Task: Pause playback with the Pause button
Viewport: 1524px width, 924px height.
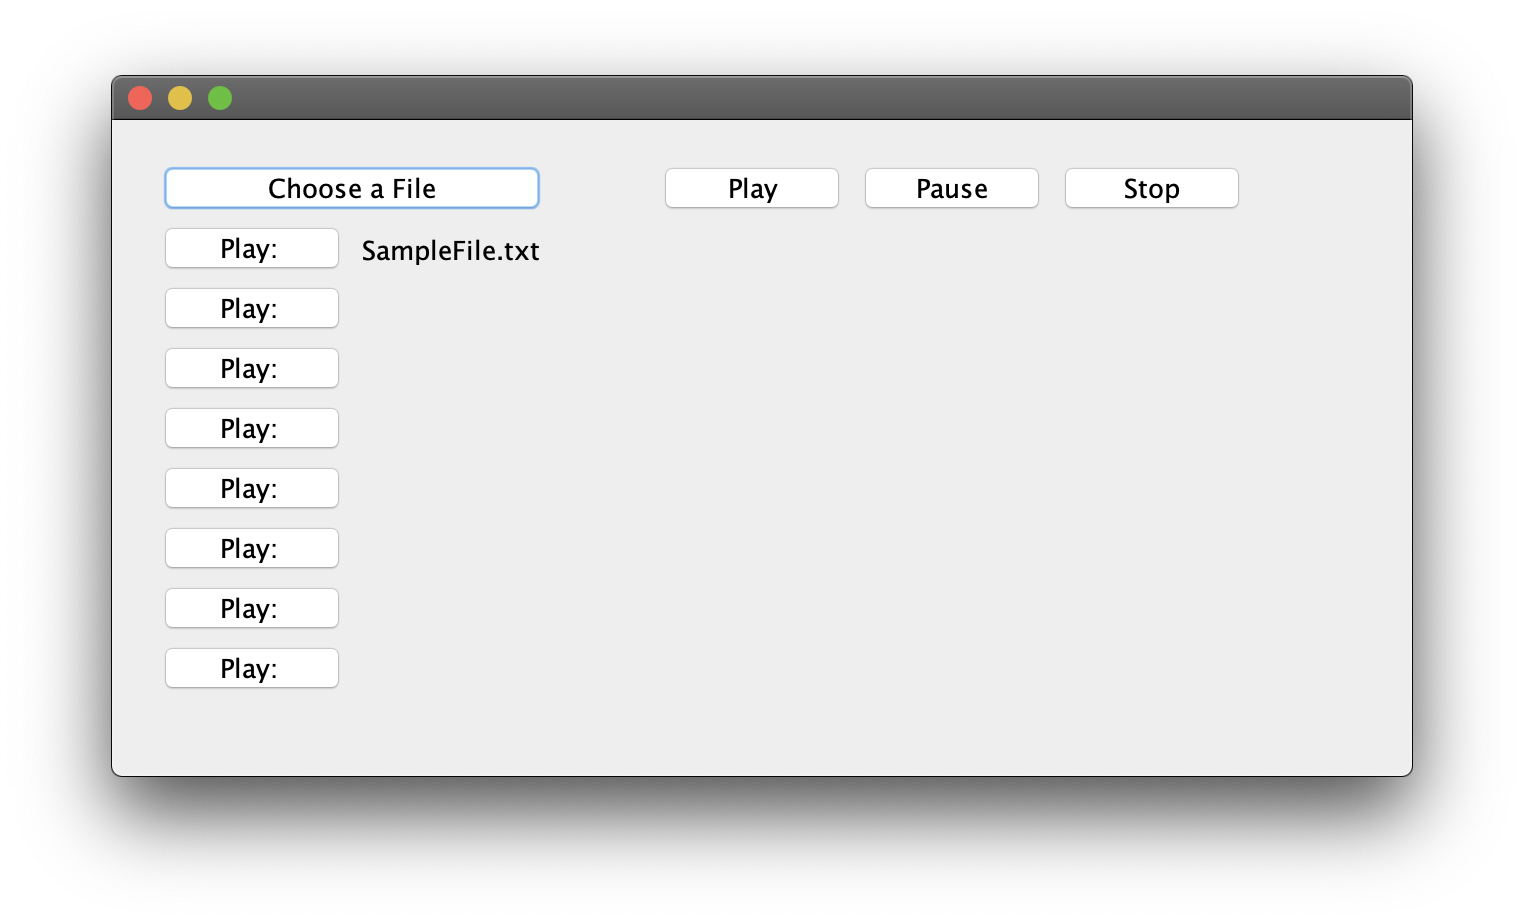Action: tap(951, 188)
